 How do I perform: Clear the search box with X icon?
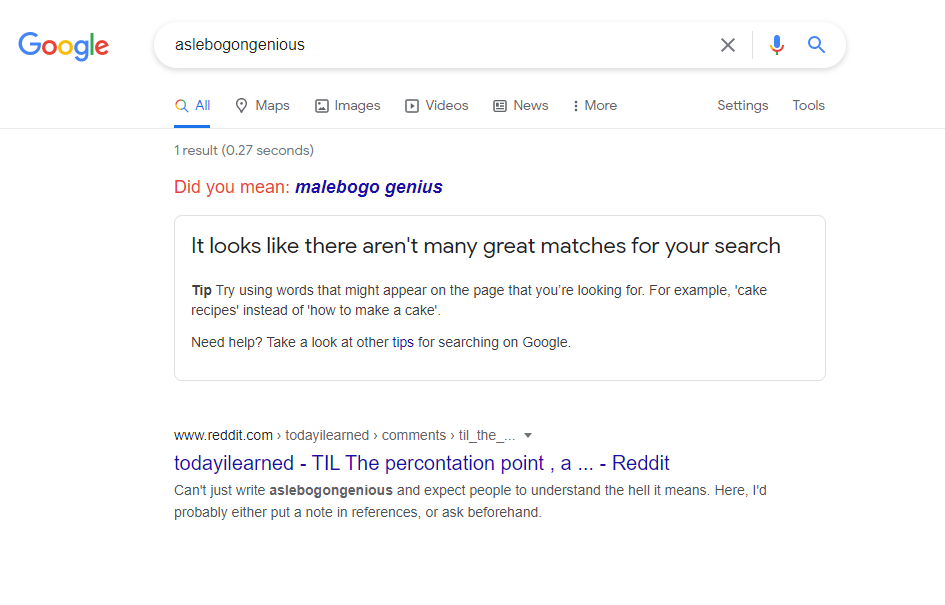click(x=727, y=45)
